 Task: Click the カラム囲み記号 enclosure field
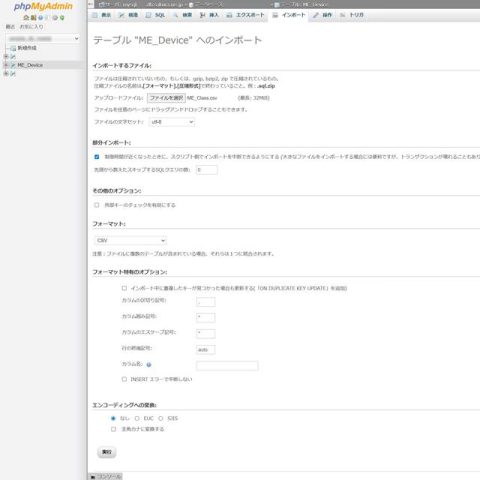coord(206,318)
